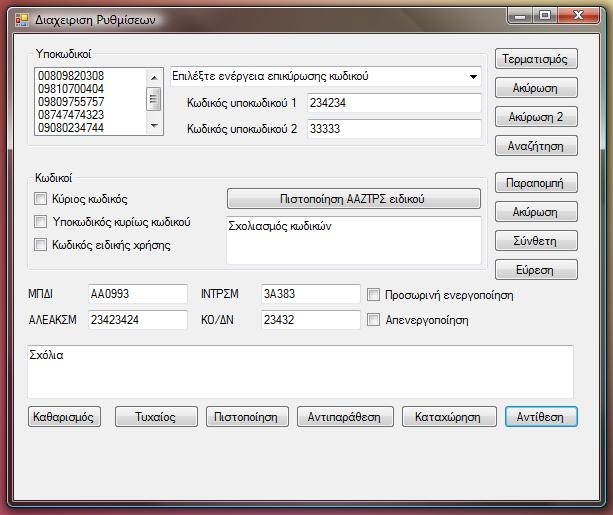613x515 pixels.
Task: Click the Ακύρωση 2 button
Action: tap(536, 117)
